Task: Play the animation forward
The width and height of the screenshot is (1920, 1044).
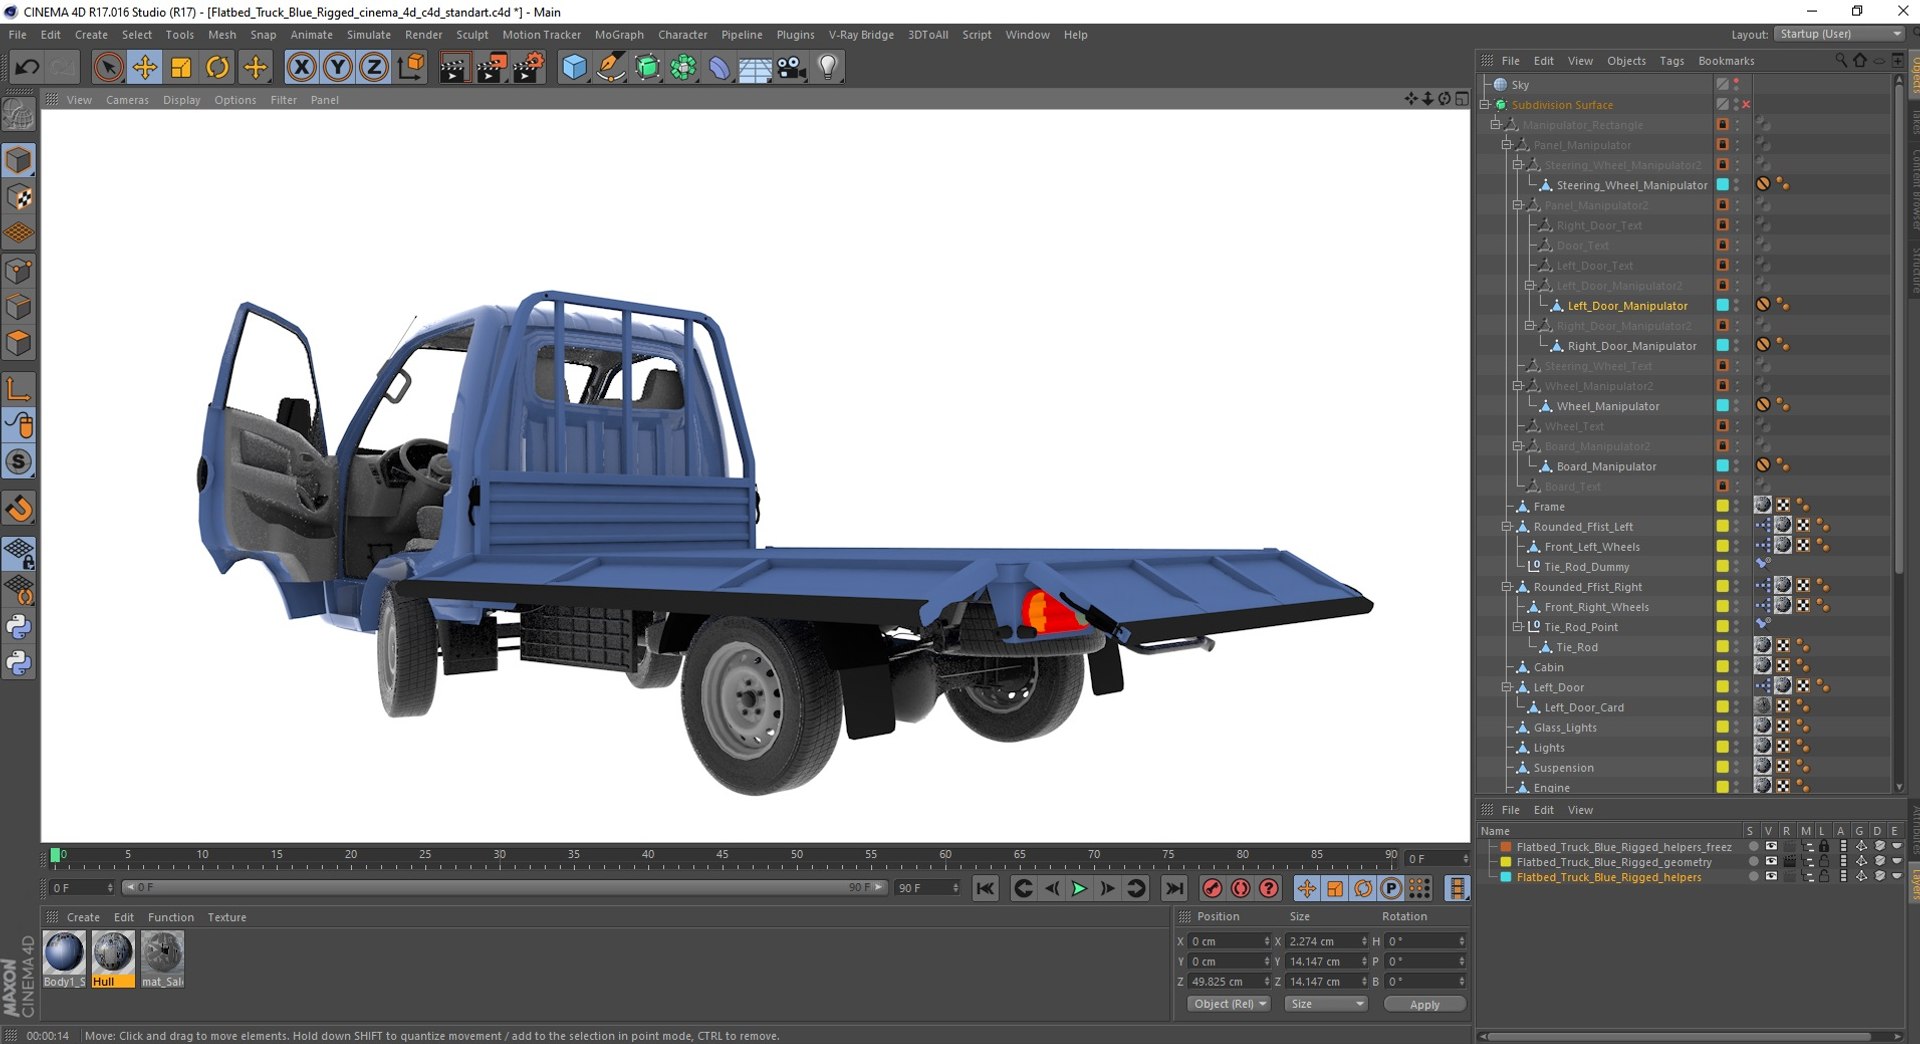Action: 1080,888
